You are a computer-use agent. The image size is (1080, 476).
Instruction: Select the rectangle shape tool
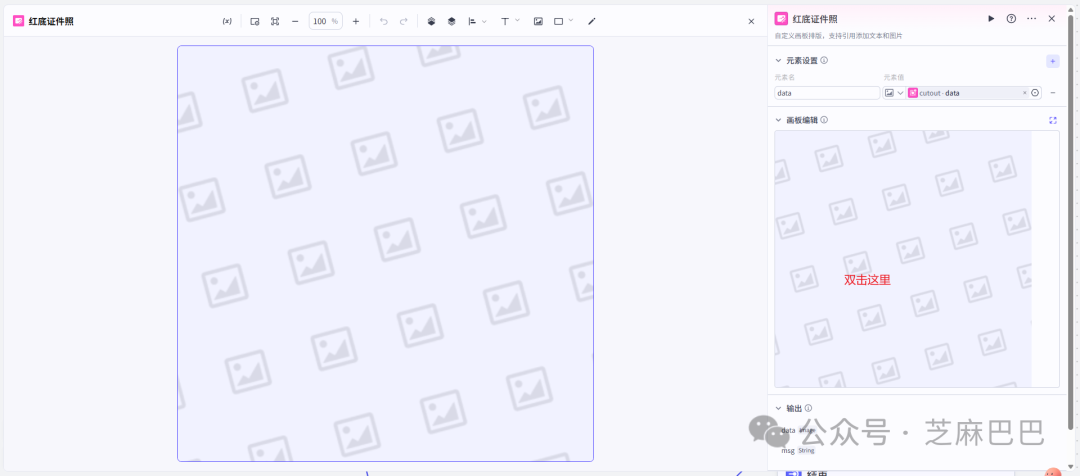(x=559, y=21)
